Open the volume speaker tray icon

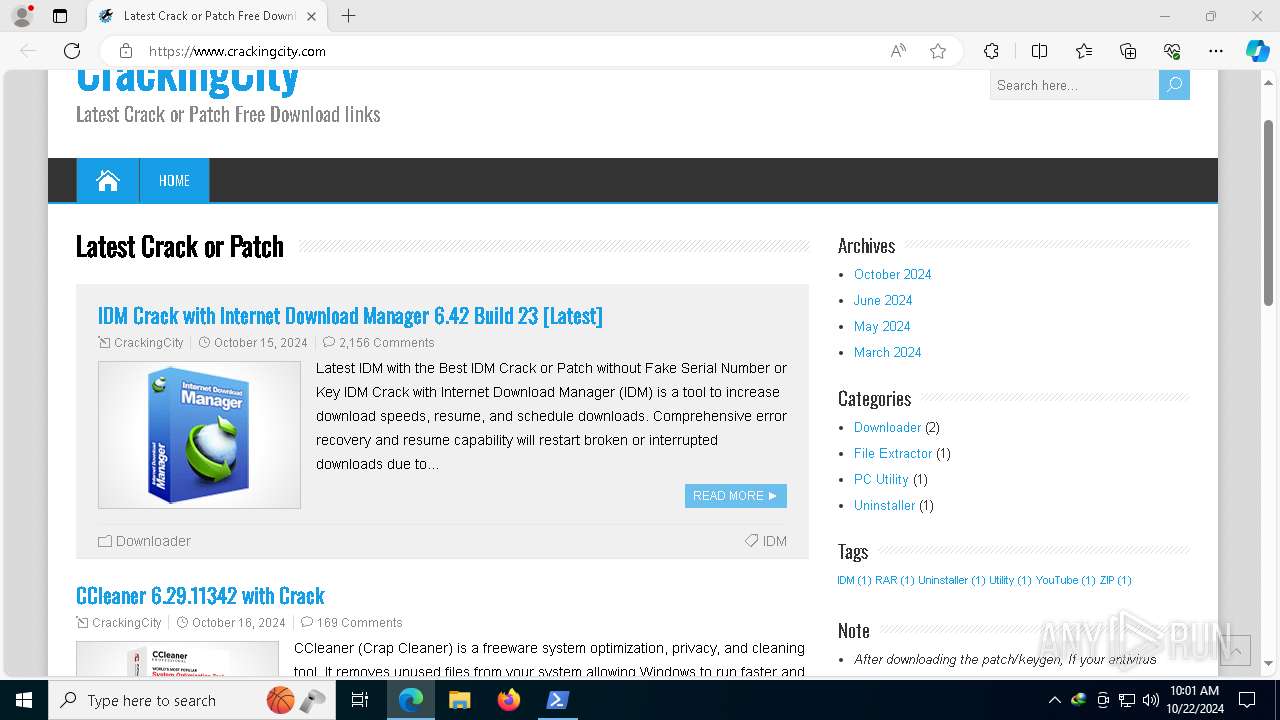click(x=1151, y=700)
